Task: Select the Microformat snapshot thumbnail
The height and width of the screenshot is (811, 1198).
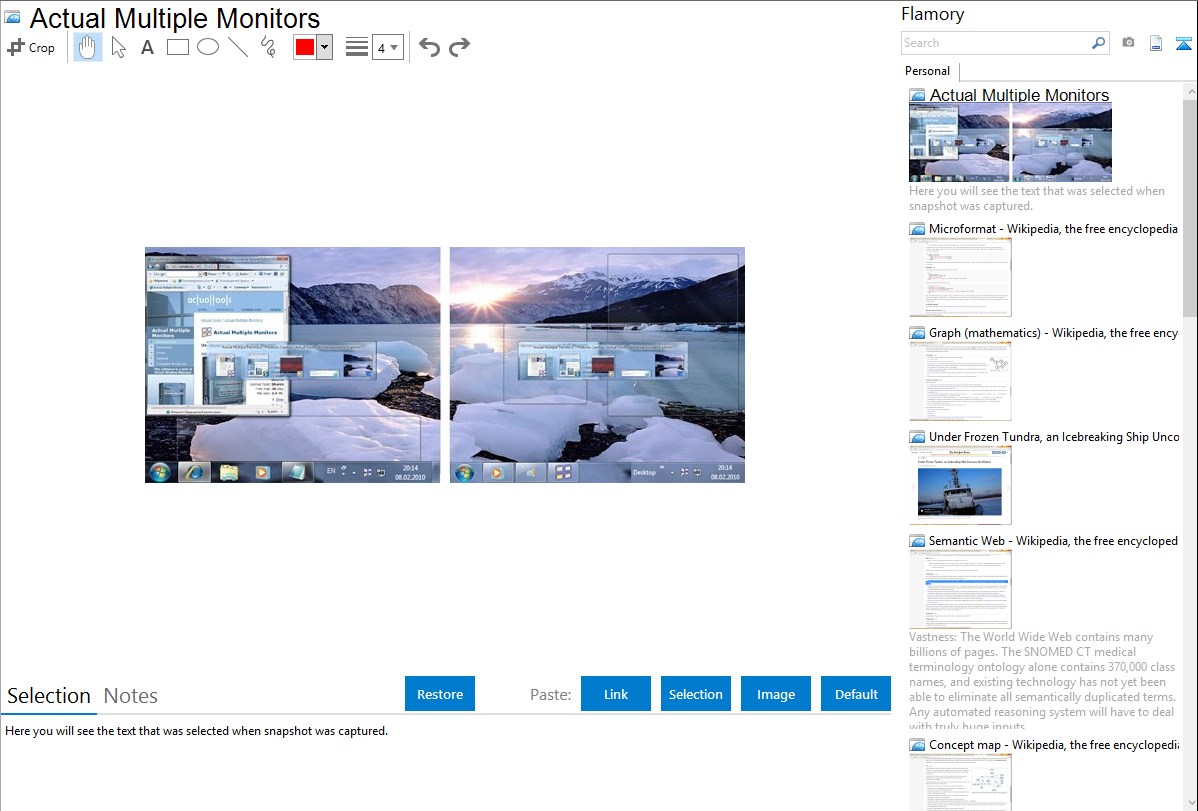Action: 960,277
